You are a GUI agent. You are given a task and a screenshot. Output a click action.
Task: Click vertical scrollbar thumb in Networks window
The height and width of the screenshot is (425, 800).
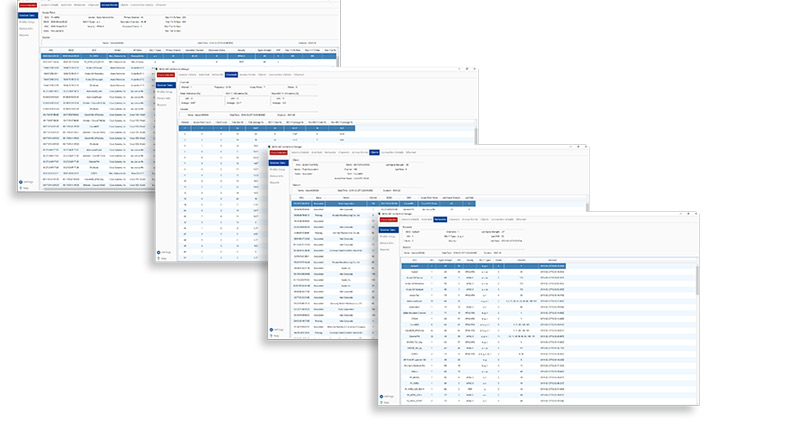coord(697,280)
